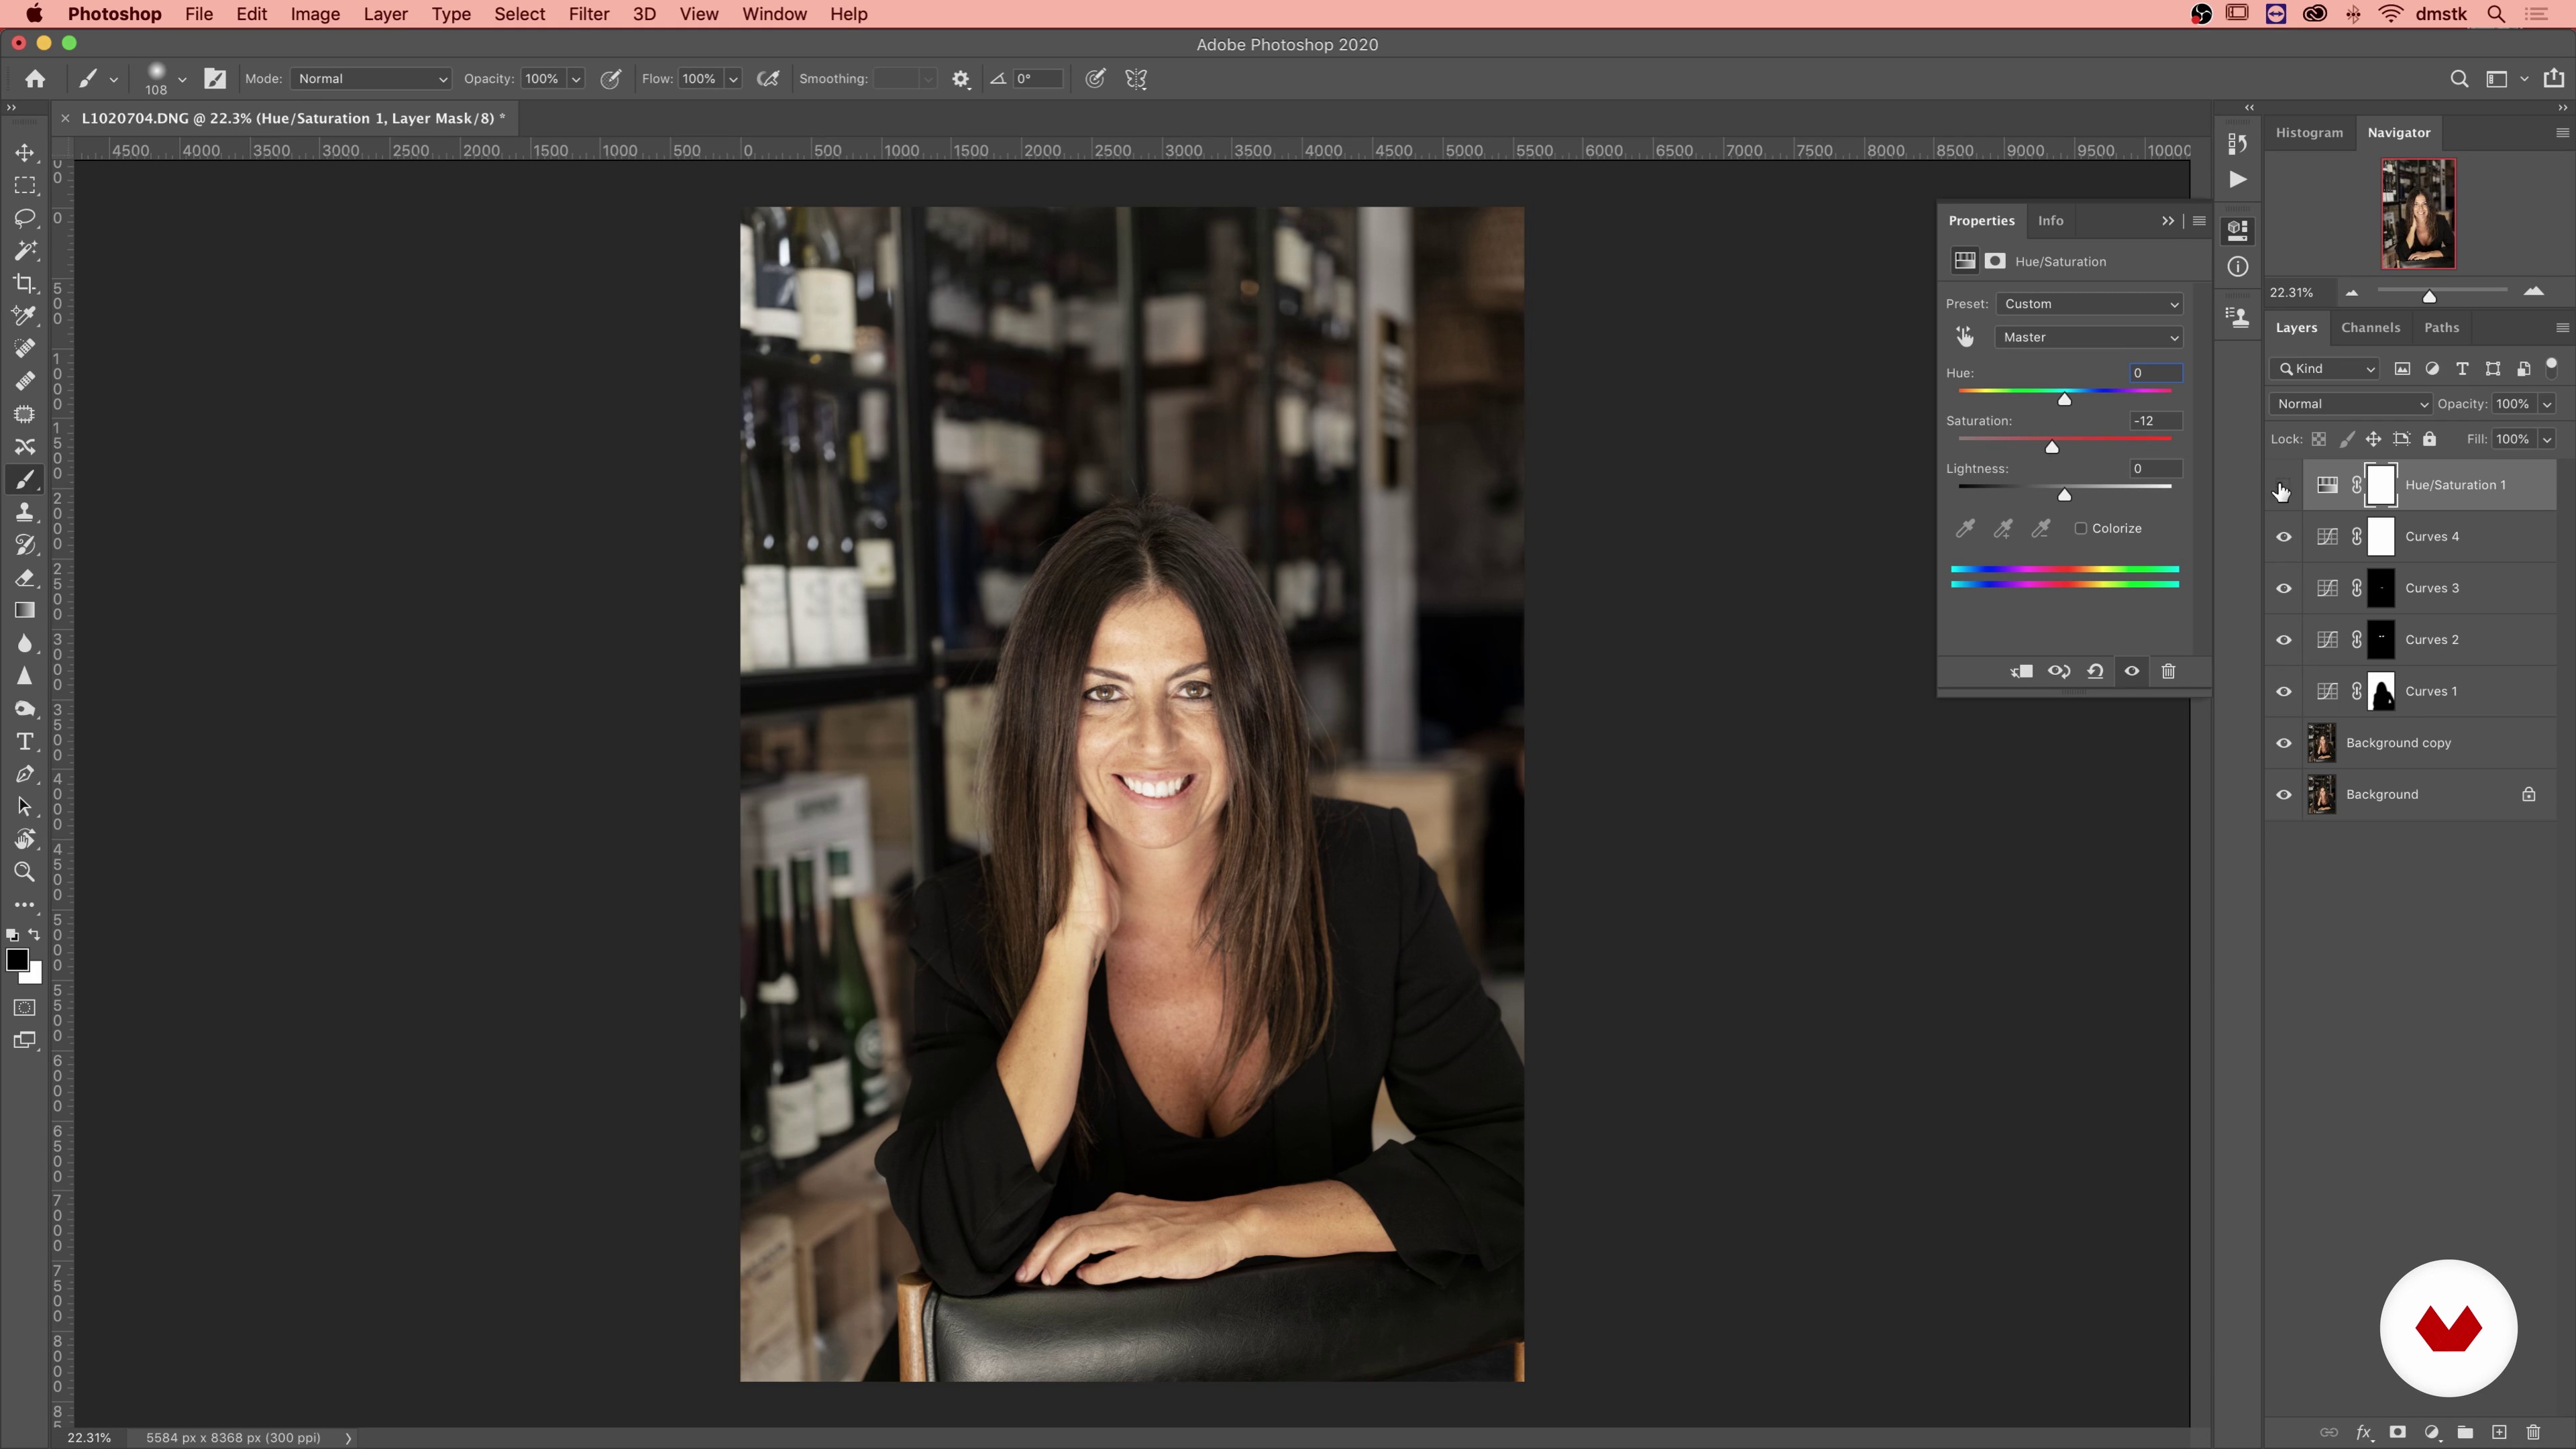
Task: Click the Navigator zoom slider handle
Action: (2429, 296)
